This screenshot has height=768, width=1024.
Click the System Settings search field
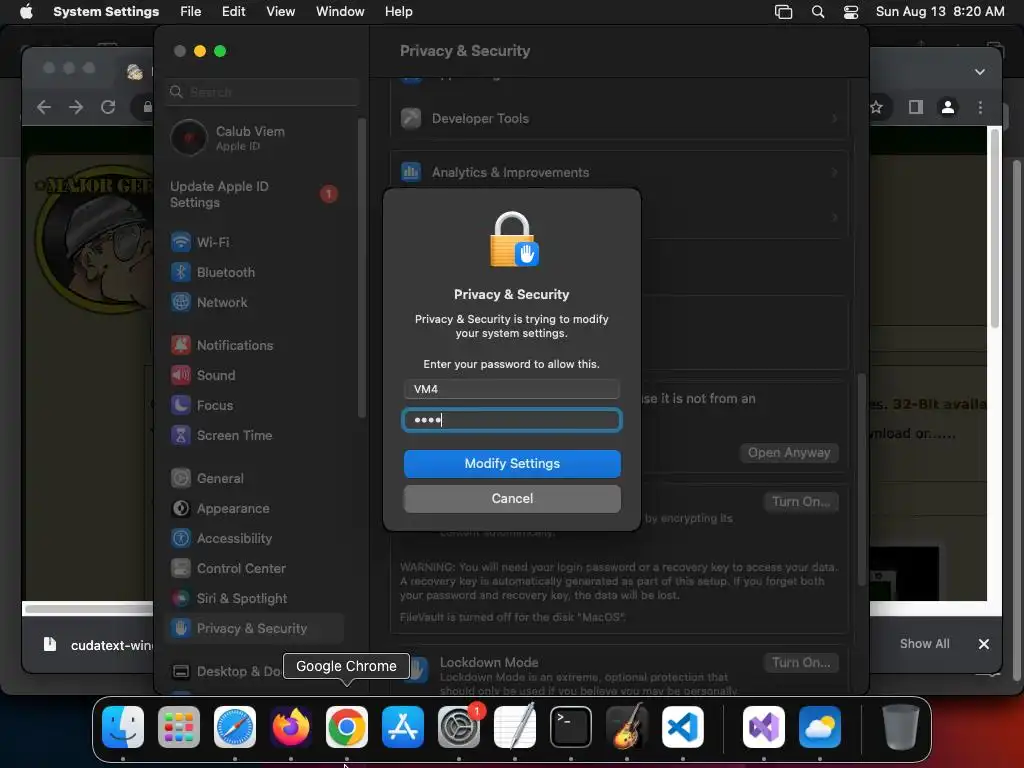[263, 92]
